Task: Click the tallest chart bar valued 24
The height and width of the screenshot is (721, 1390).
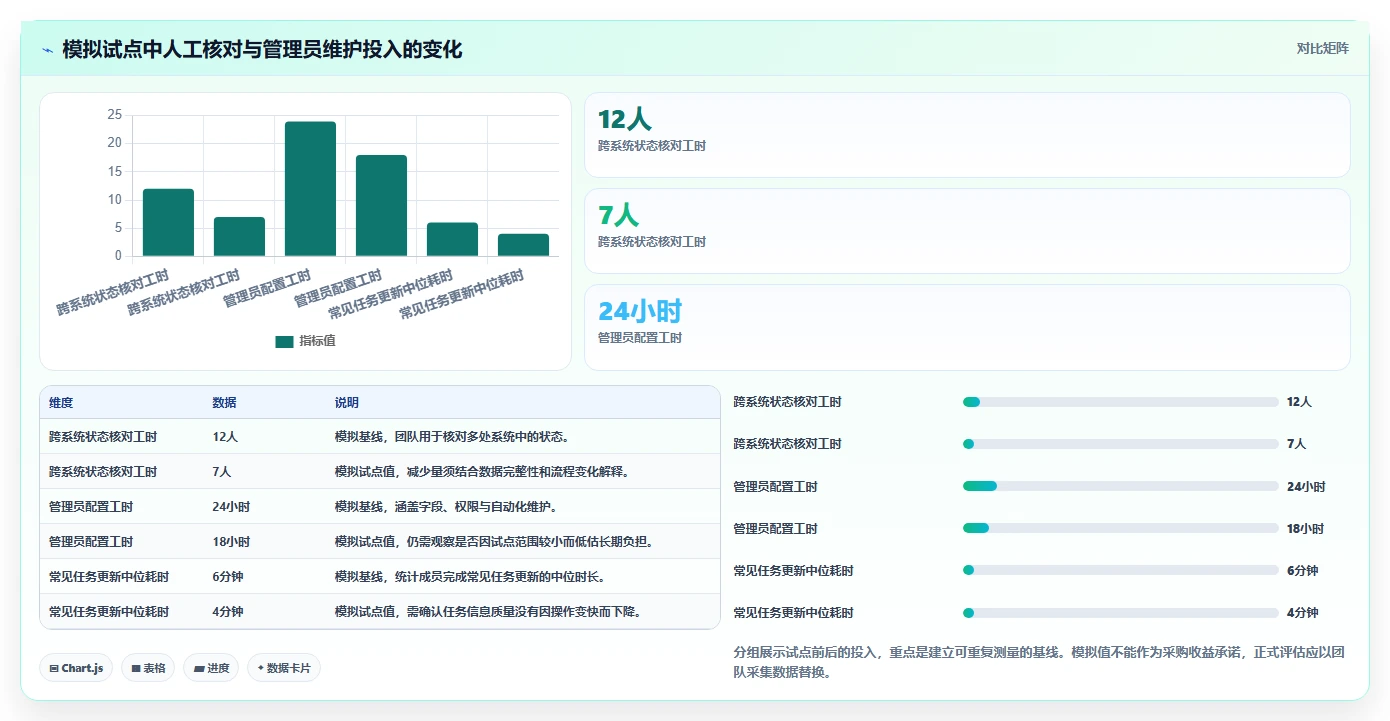Action: pos(310,189)
